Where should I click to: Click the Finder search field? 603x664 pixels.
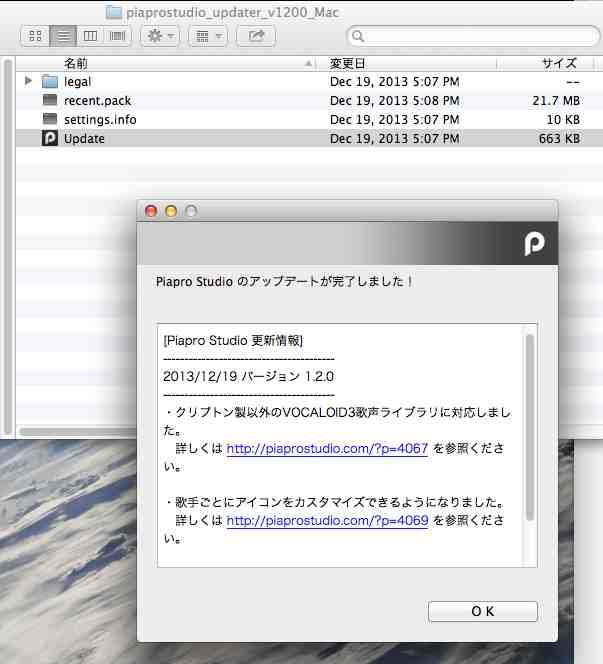pyautogui.click(x=470, y=37)
